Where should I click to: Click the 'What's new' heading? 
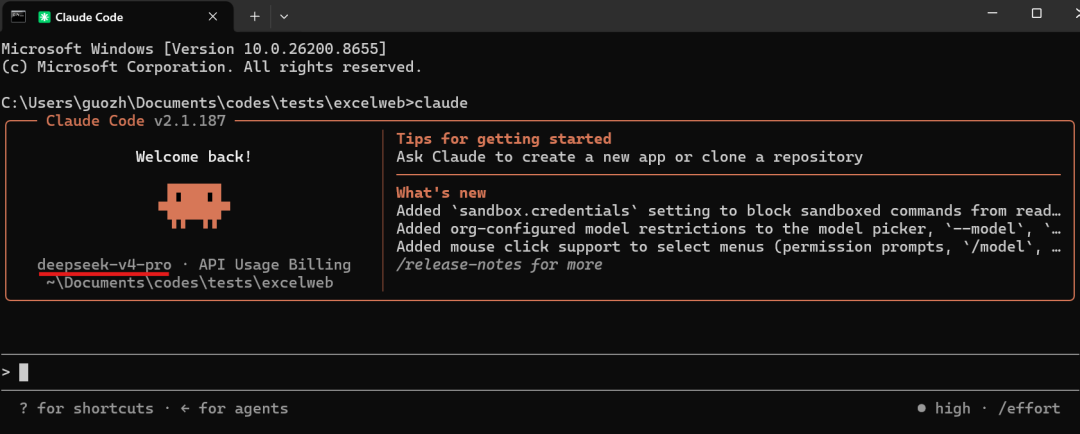(x=441, y=193)
